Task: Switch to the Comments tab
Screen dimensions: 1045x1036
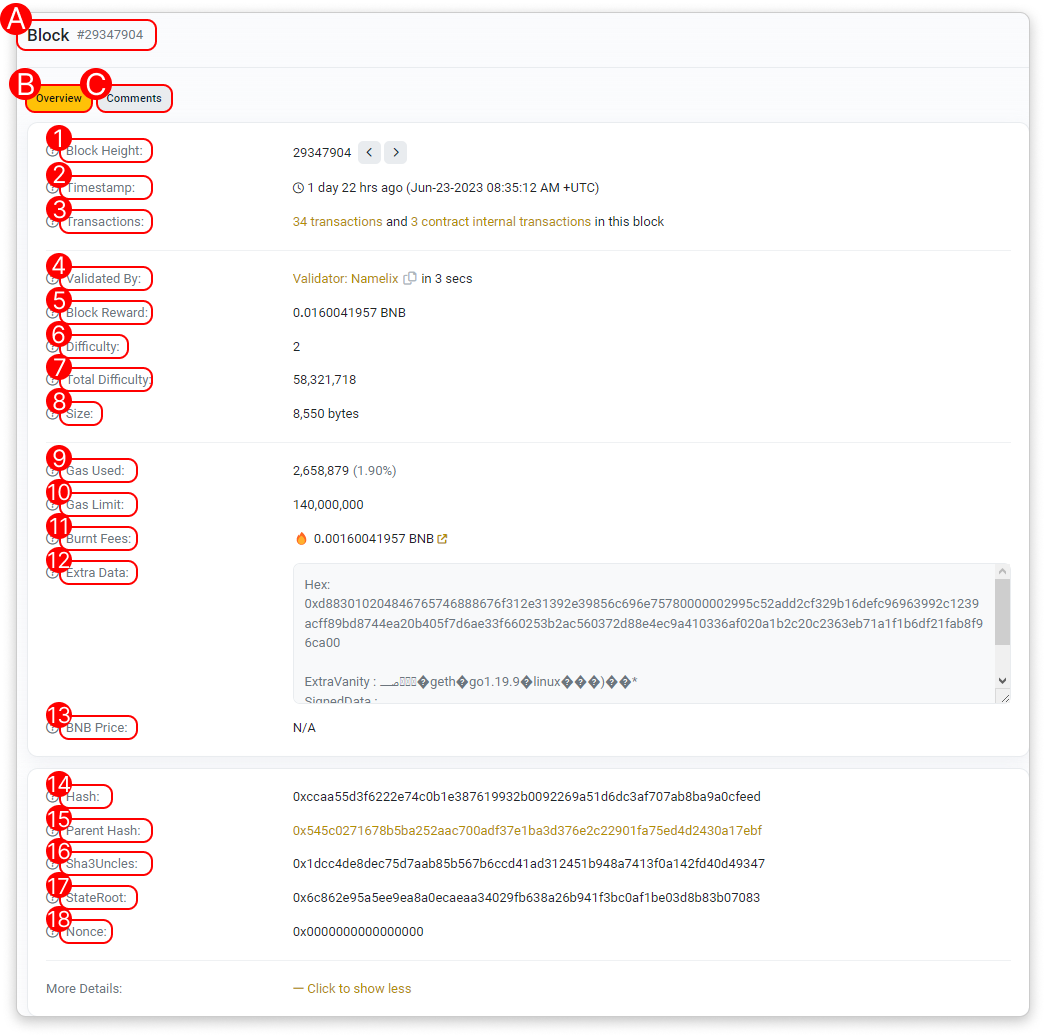Action: [134, 98]
